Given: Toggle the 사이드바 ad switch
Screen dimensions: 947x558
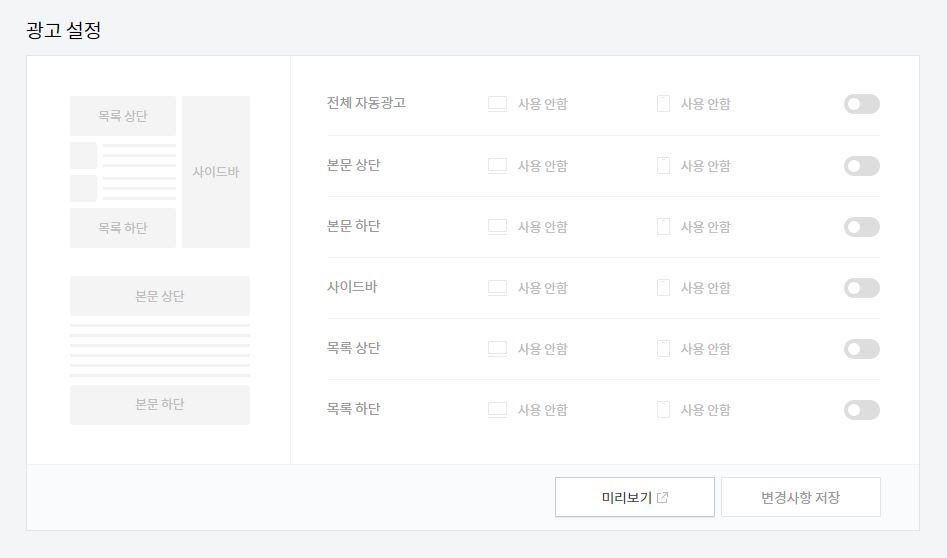Looking at the screenshot, I should [862, 288].
